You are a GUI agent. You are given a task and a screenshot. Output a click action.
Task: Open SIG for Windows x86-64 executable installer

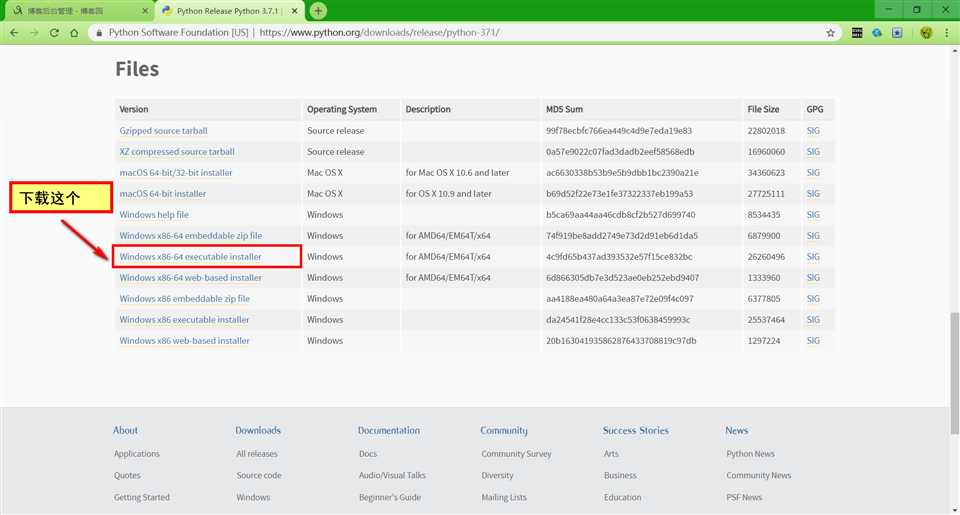click(813, 257)
